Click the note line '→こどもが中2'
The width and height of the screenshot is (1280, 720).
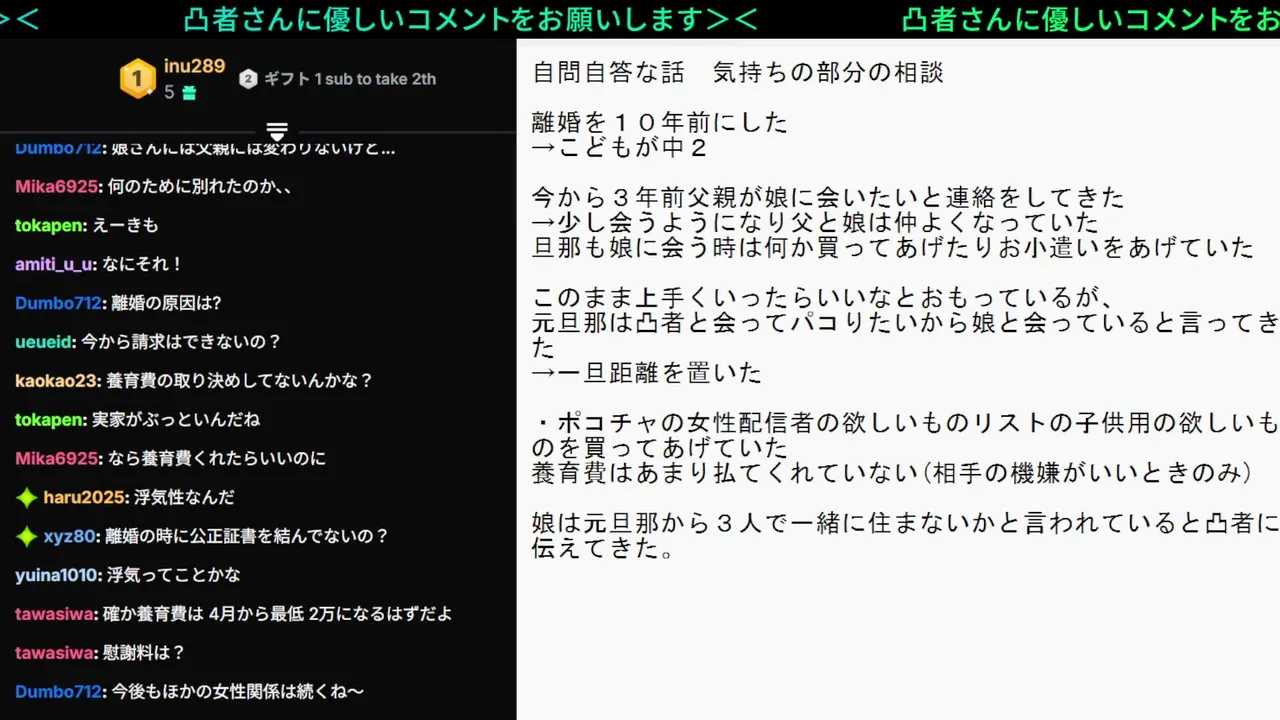[x=620, y=148]
